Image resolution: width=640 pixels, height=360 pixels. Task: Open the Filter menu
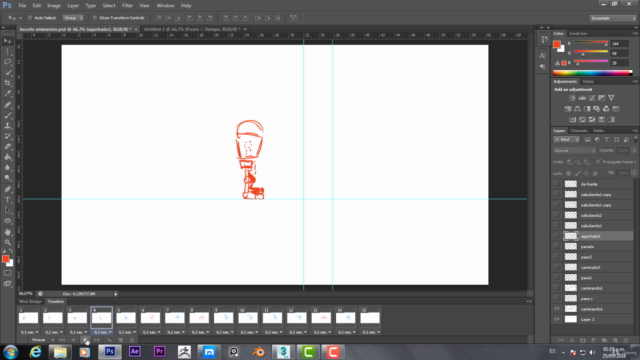pyautogui.click(x=127, y=6)
